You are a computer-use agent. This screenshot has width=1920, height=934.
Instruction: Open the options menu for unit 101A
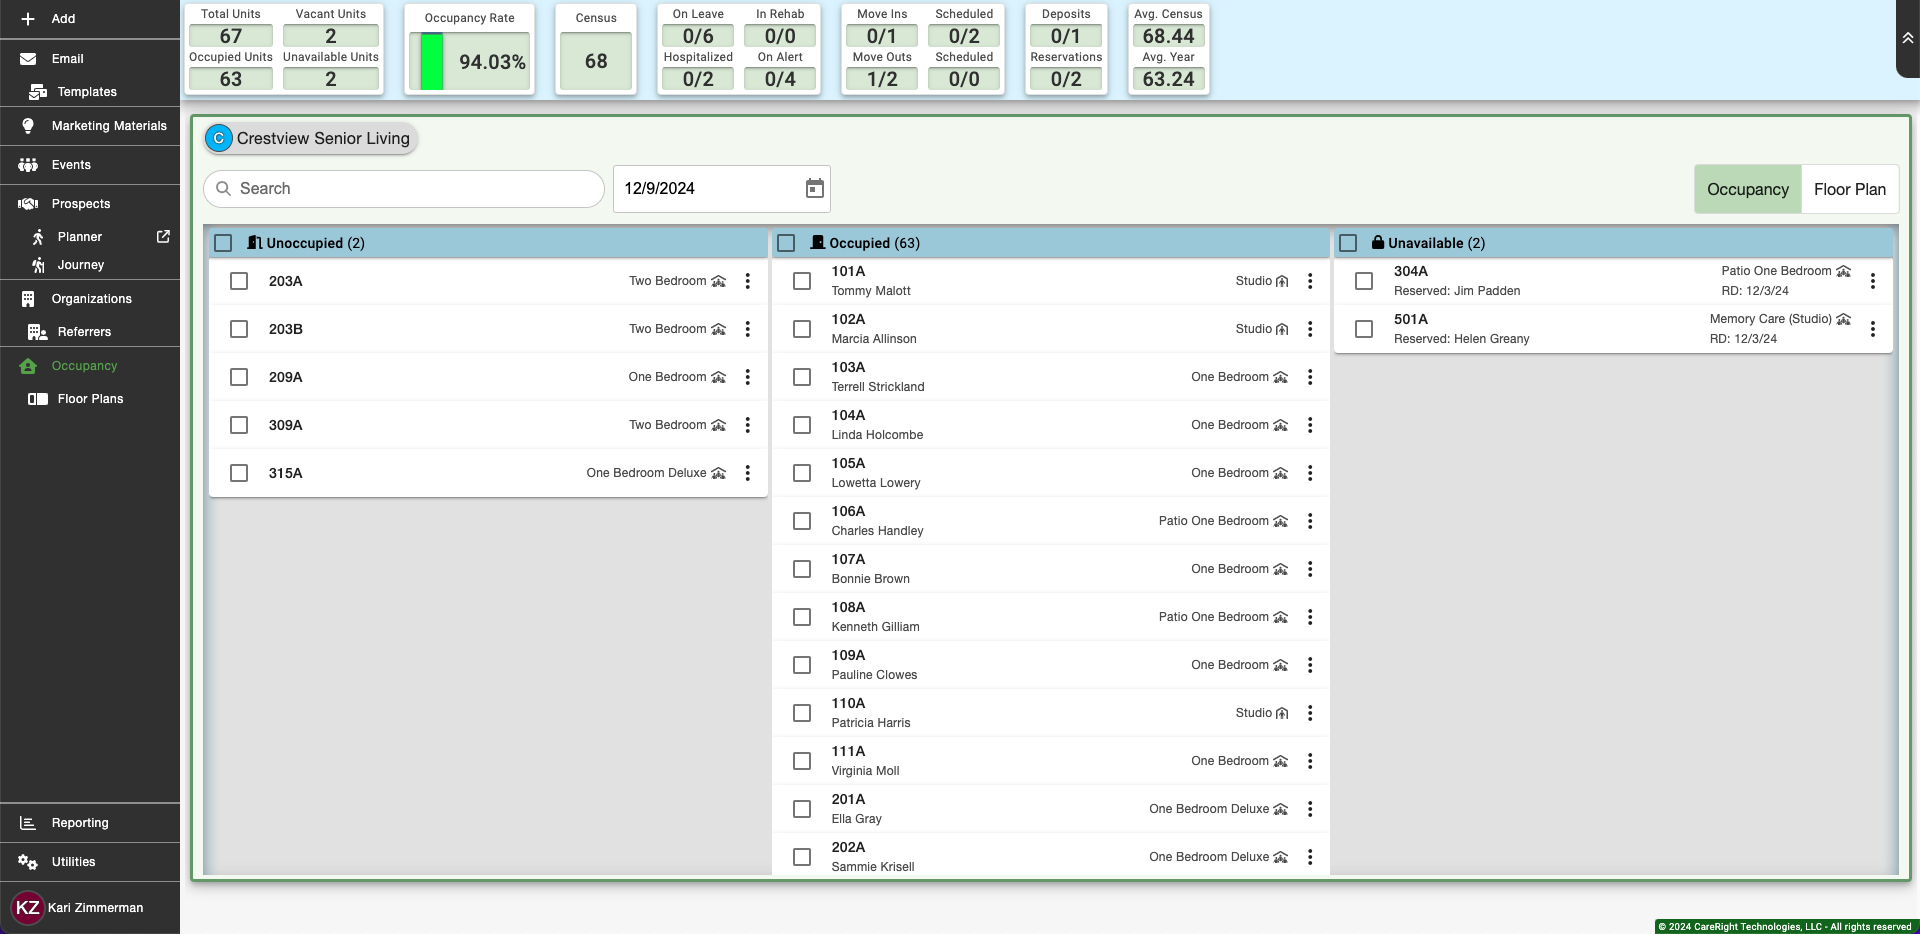click(x=1310, y=281)
